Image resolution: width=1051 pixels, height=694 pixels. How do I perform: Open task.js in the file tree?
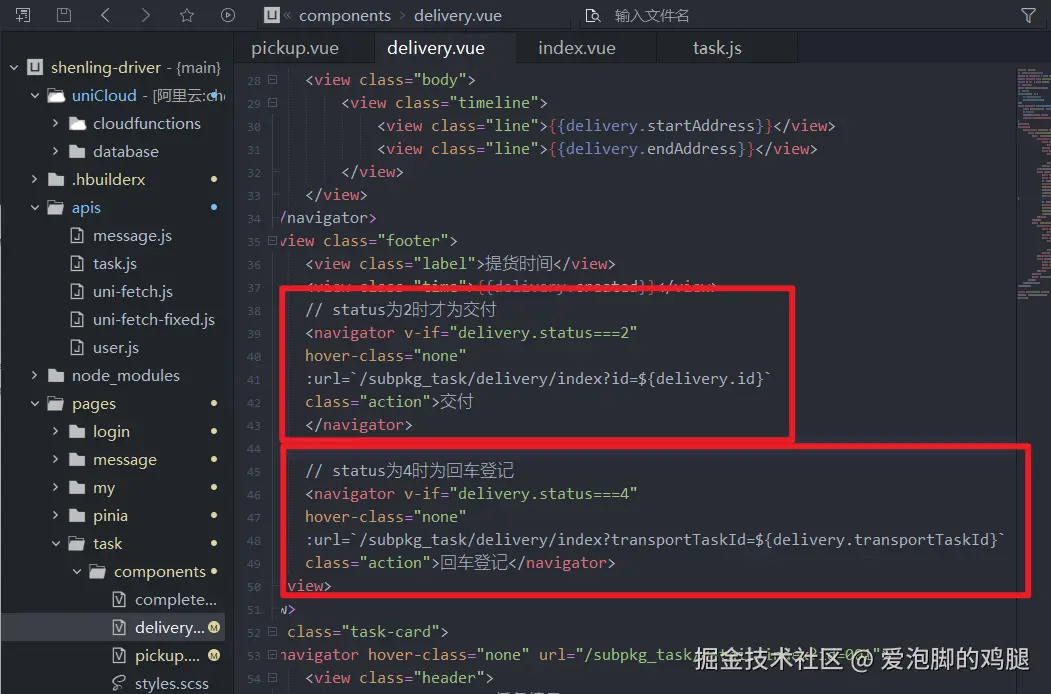tap(115, 264)
